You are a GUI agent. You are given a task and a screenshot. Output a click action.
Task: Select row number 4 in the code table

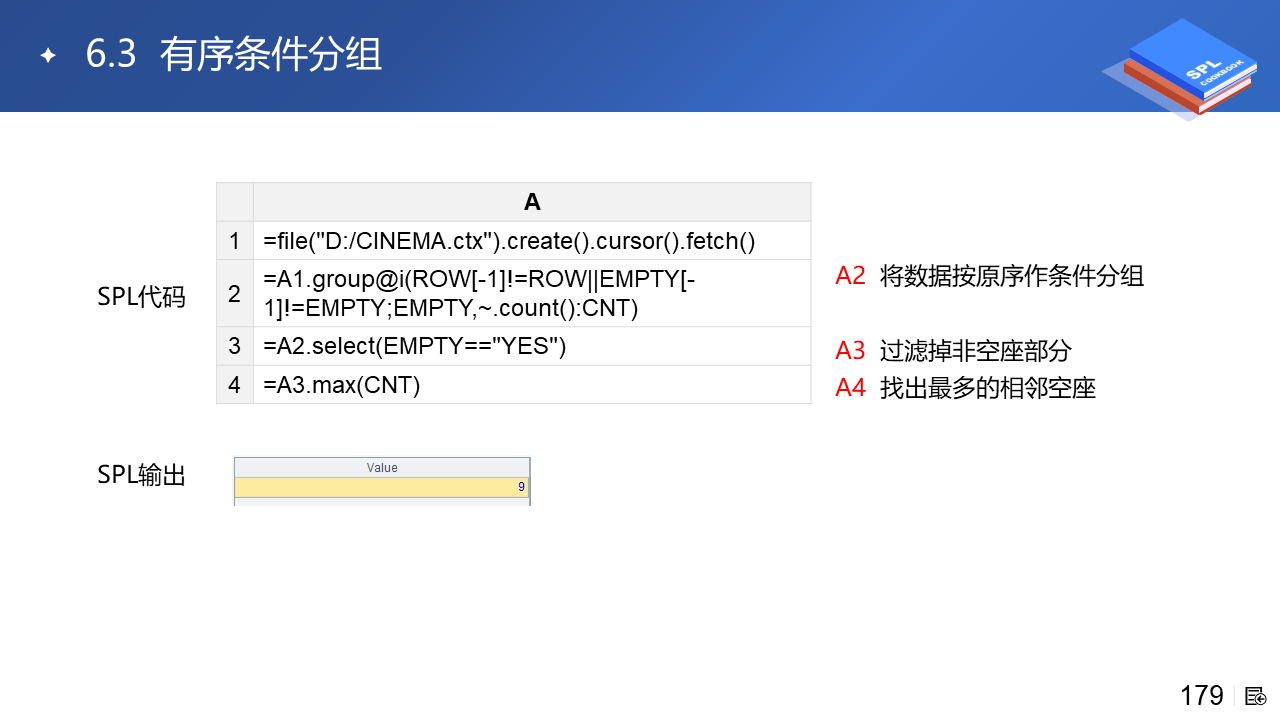click(235, 385)
